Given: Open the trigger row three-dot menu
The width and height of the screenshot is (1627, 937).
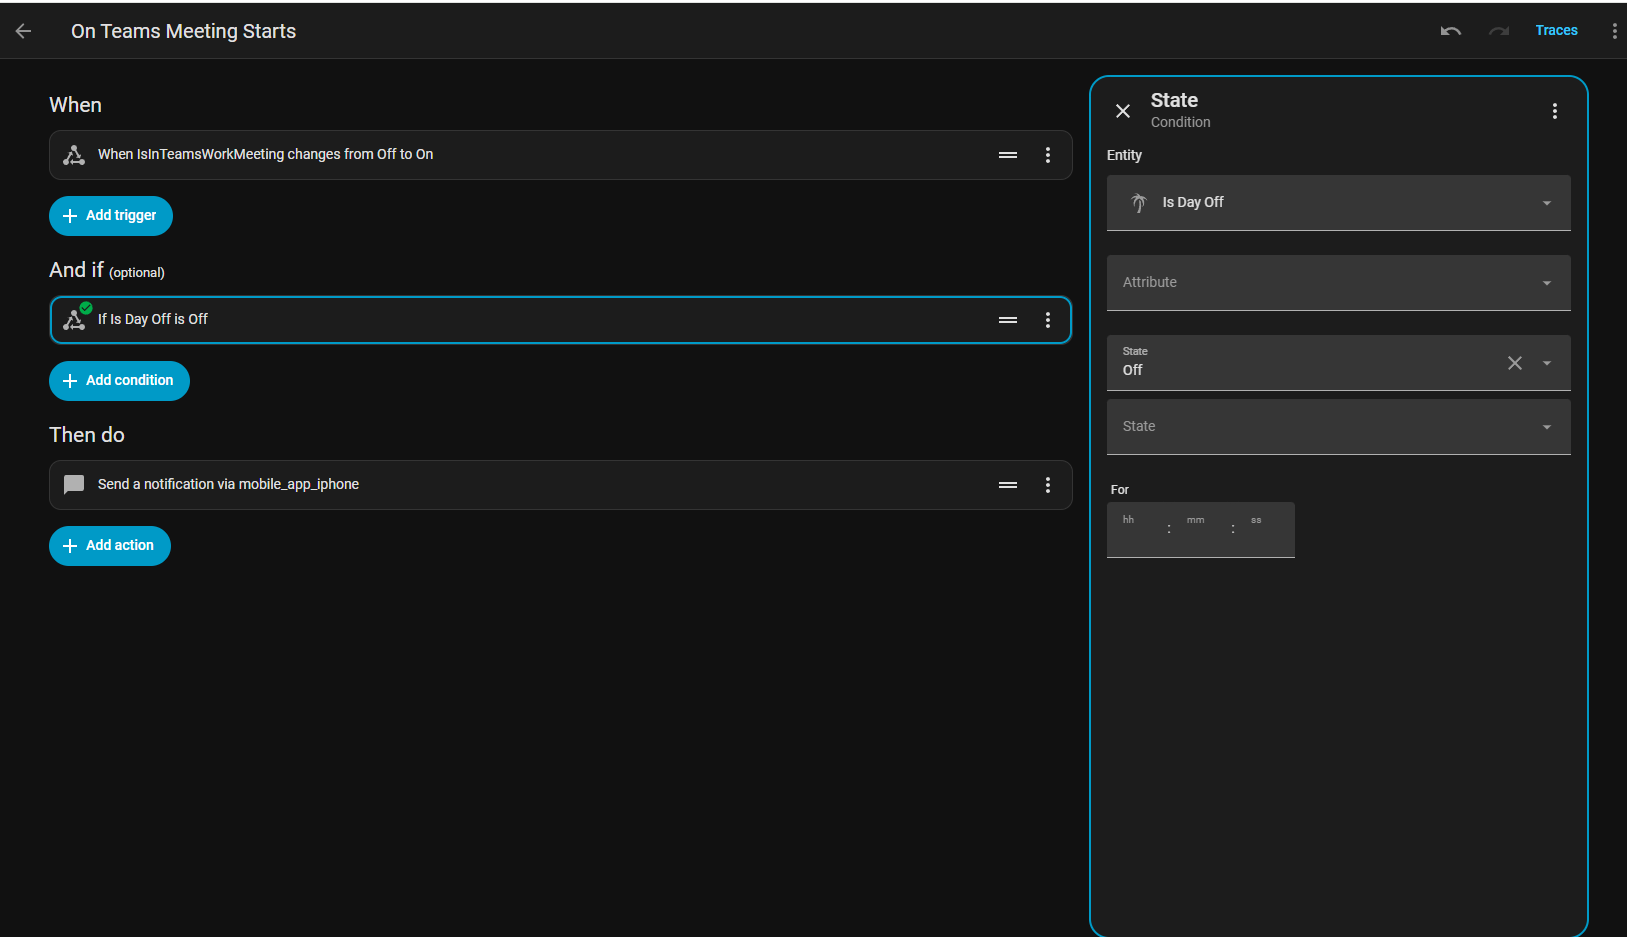Looking at the screenshot, I should point(1048,155).
